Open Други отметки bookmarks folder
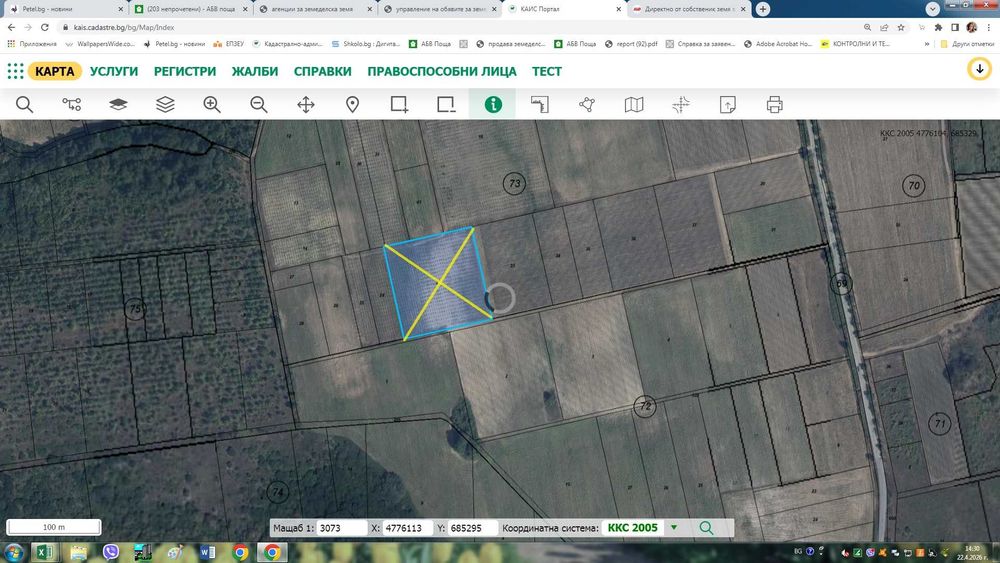Image resolution: width=1000 pixels, height=563 pixels. pyautogui.click(x=967, y=44)
